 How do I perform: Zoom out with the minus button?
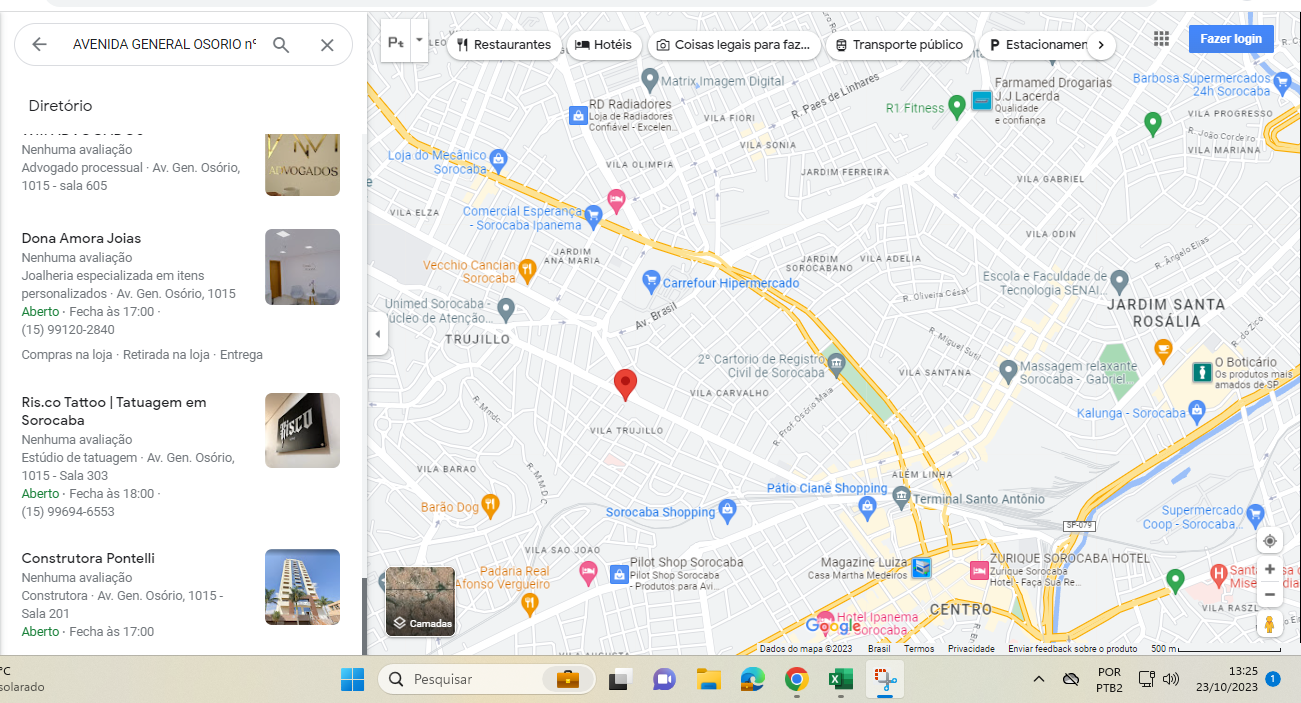(x=1270, y=595)
